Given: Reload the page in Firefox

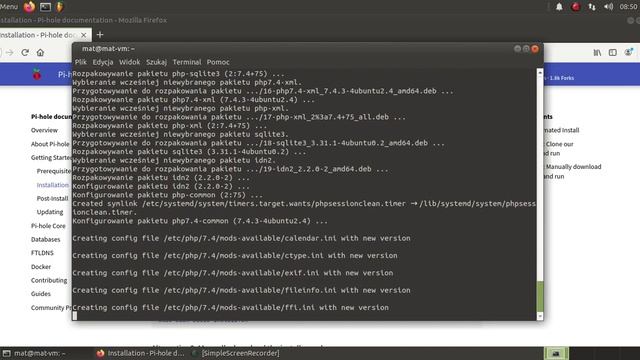Looking at the screenshot, I should [25, 52].
